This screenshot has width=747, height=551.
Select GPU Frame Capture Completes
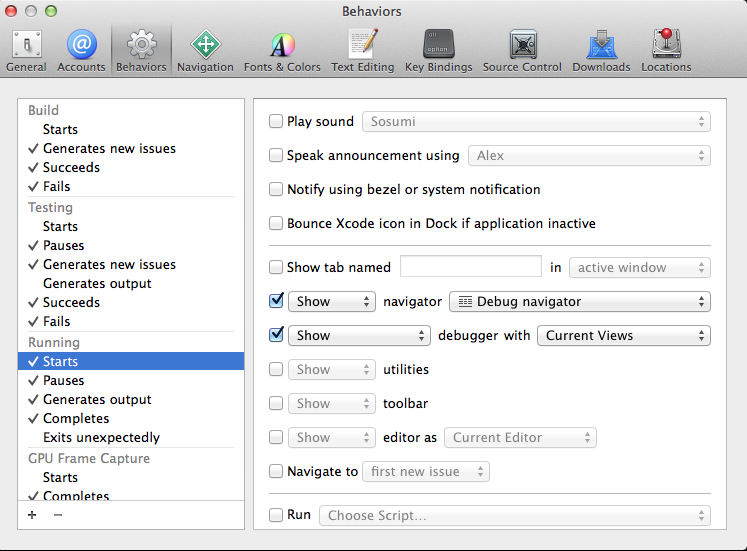pos(131,494)
